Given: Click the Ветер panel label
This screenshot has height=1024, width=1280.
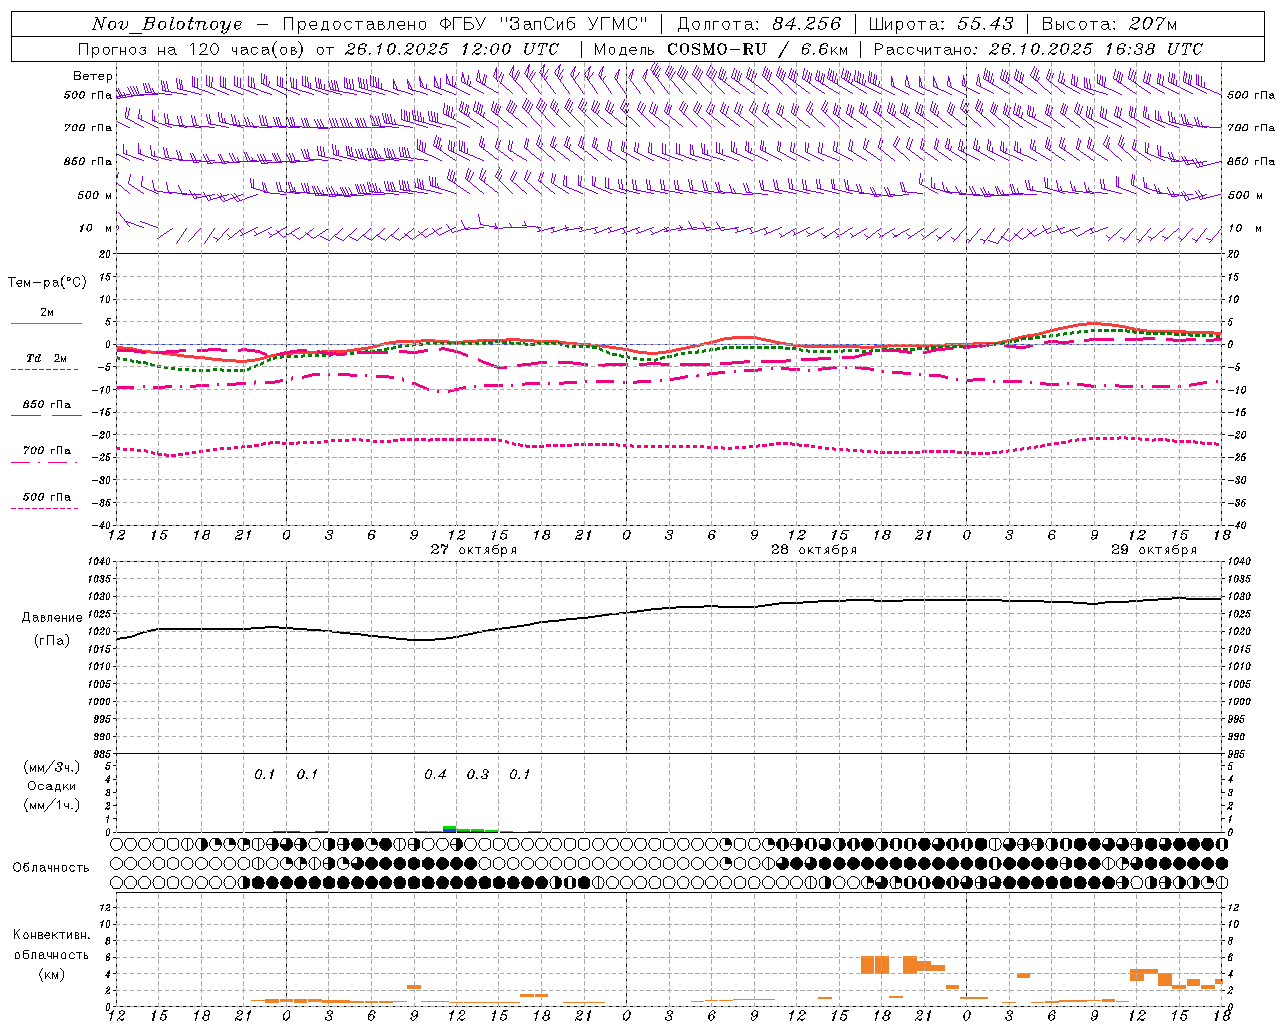Looking at the screenshot, I should coord(92,76).
